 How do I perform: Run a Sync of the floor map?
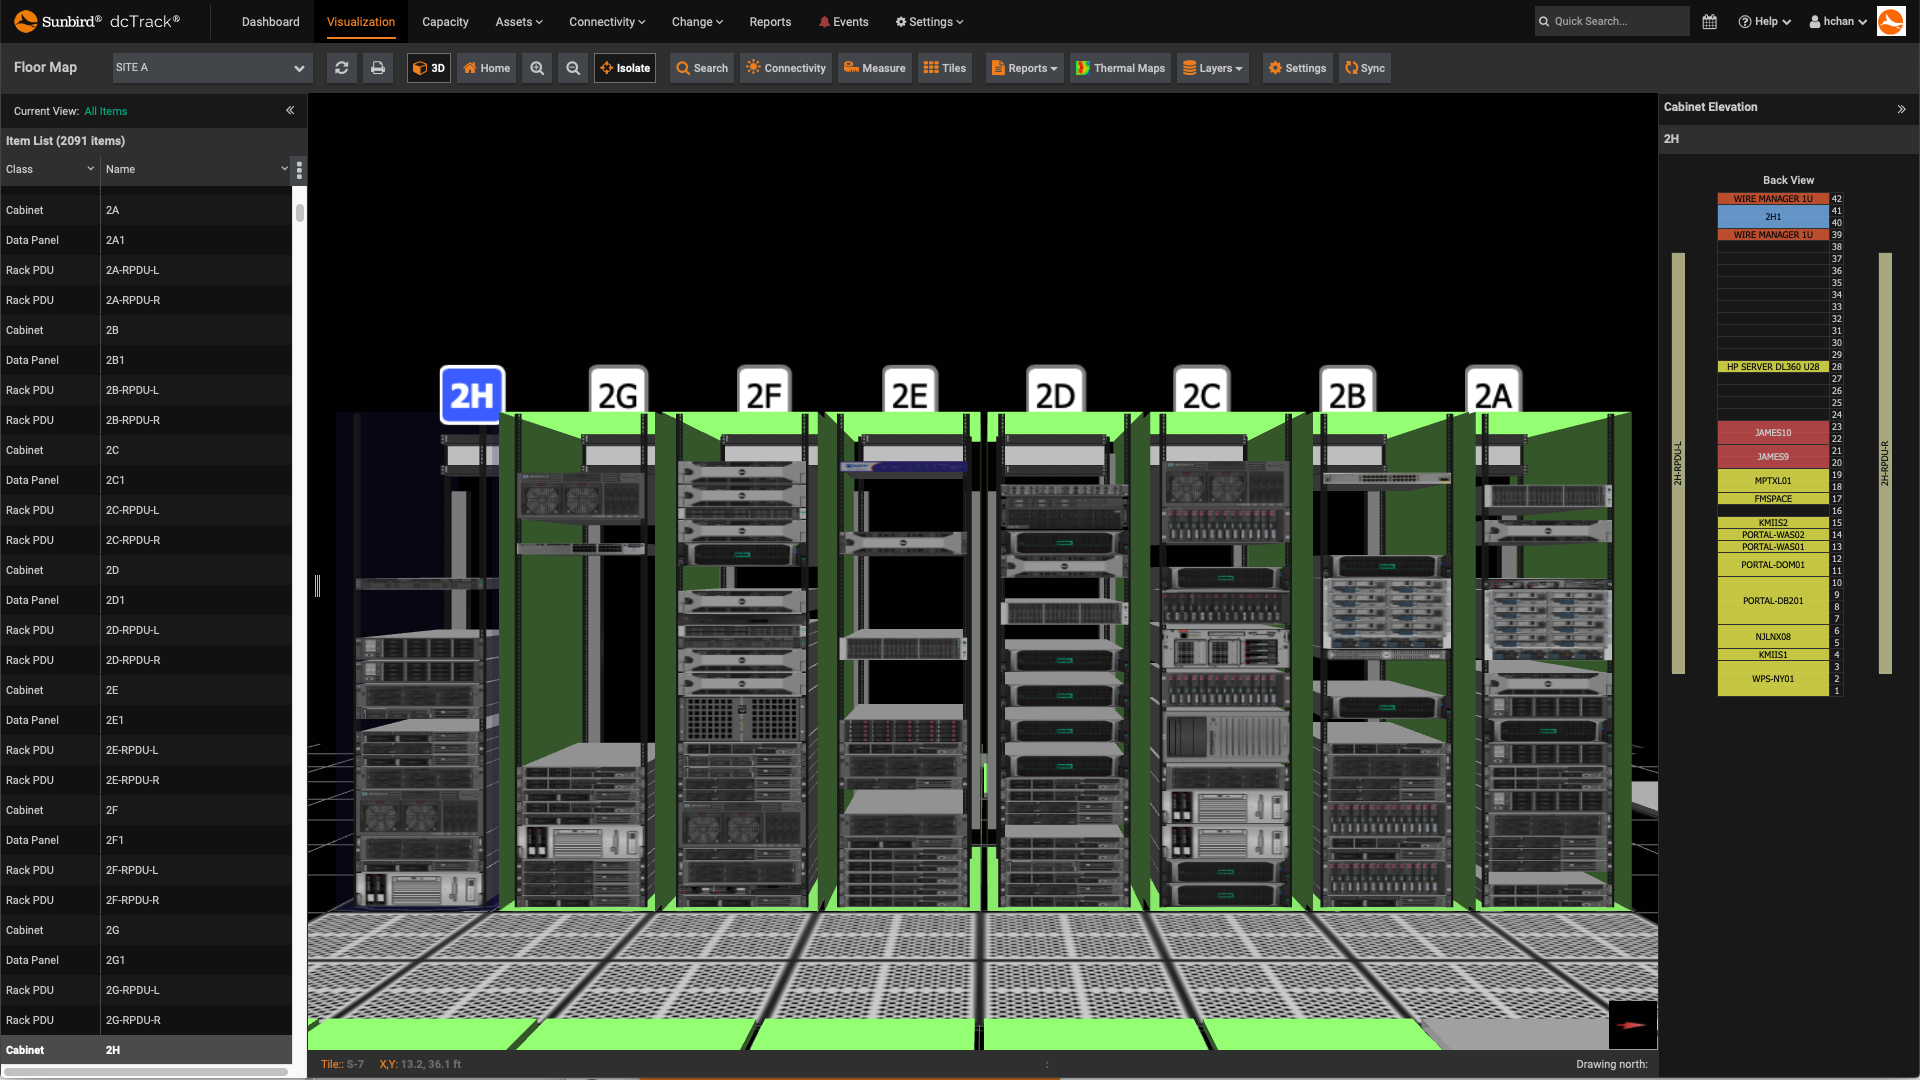click(1365, 68)
